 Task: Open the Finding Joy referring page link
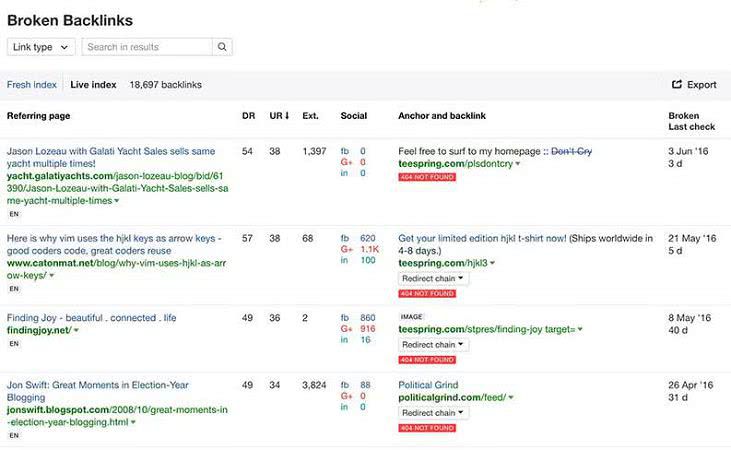(x=91, y=318)
